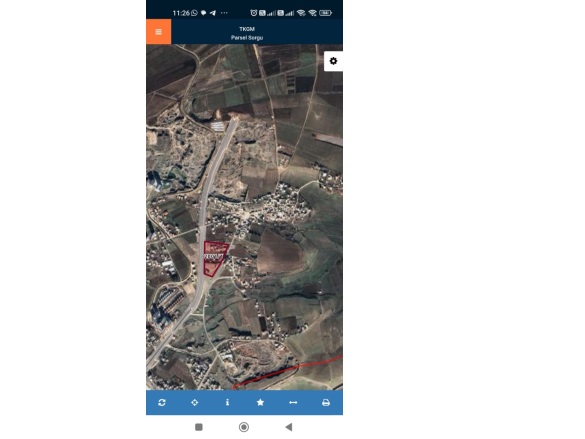The image size is (585, 439).
Task: Tap the Android home circle button
Action: 244,427
